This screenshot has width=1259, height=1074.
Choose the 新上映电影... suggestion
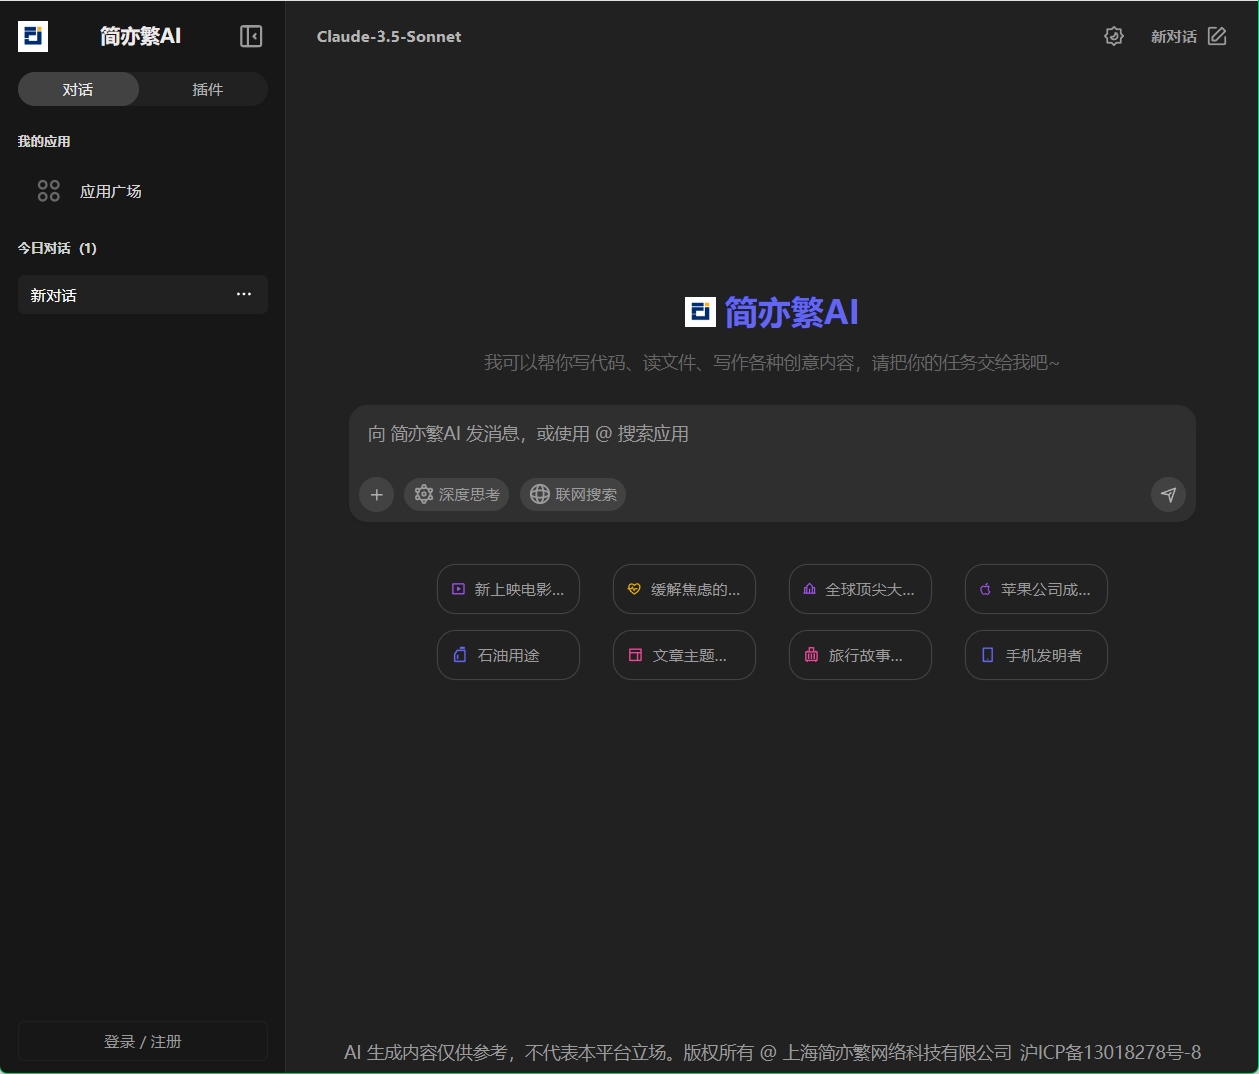point(508,589)
